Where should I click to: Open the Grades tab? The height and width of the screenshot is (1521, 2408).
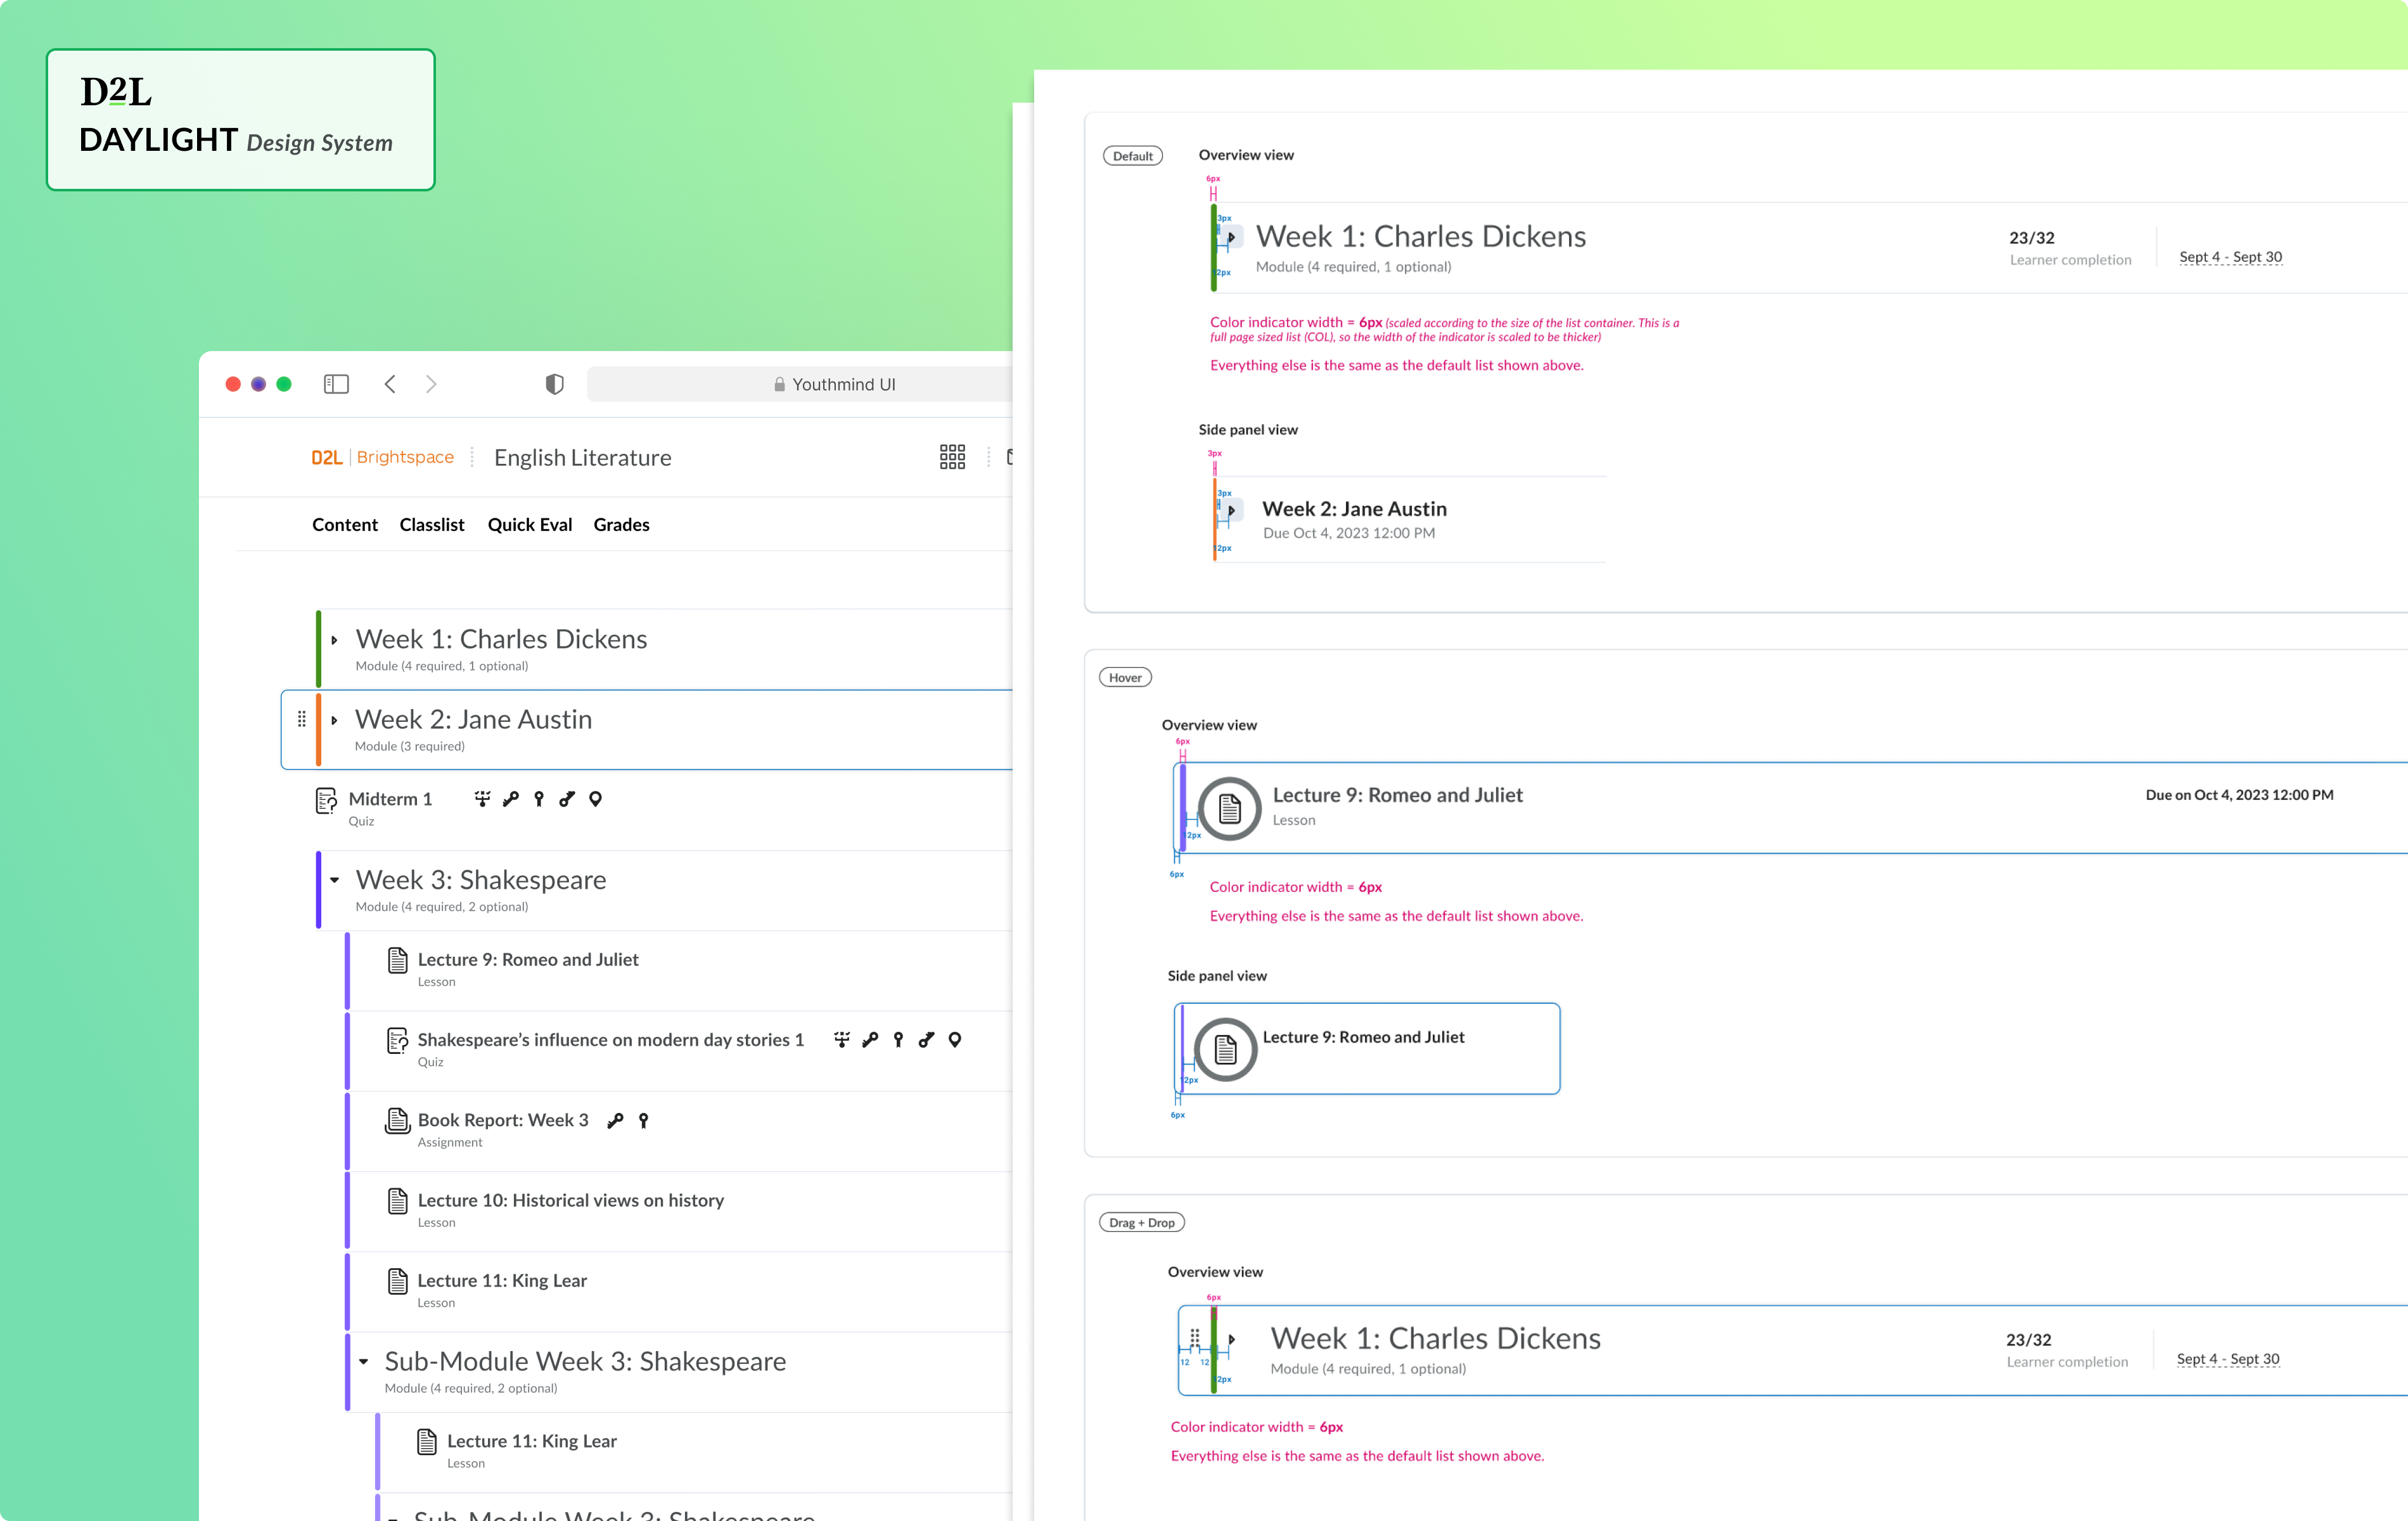click(620, 524)
